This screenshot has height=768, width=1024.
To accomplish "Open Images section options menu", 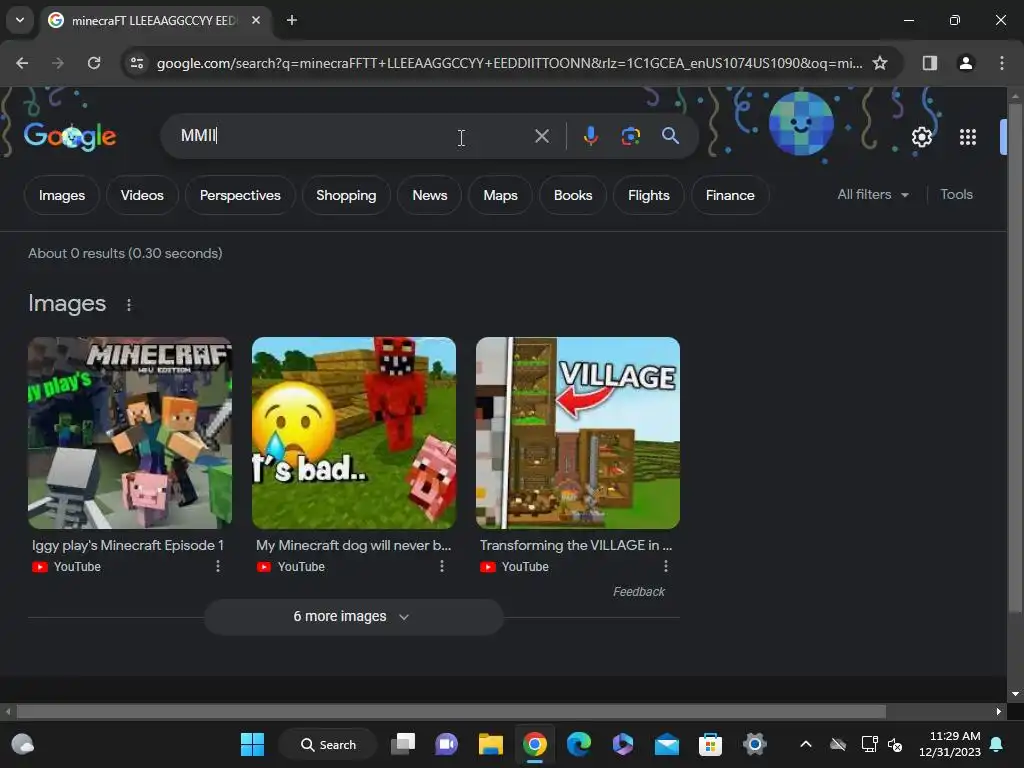I will [129, 305].
